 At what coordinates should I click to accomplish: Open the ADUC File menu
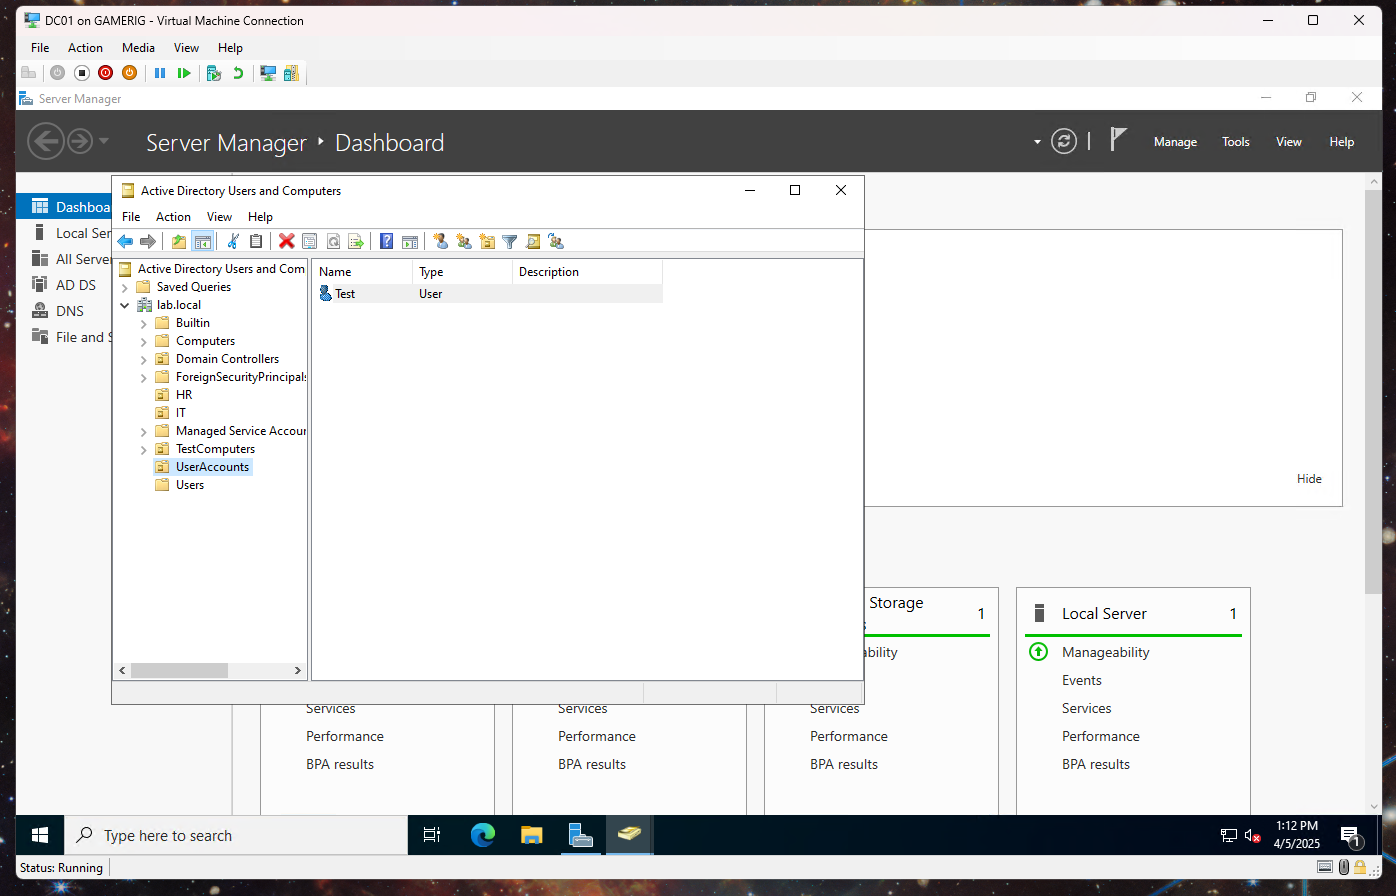[x=131, y=217]
